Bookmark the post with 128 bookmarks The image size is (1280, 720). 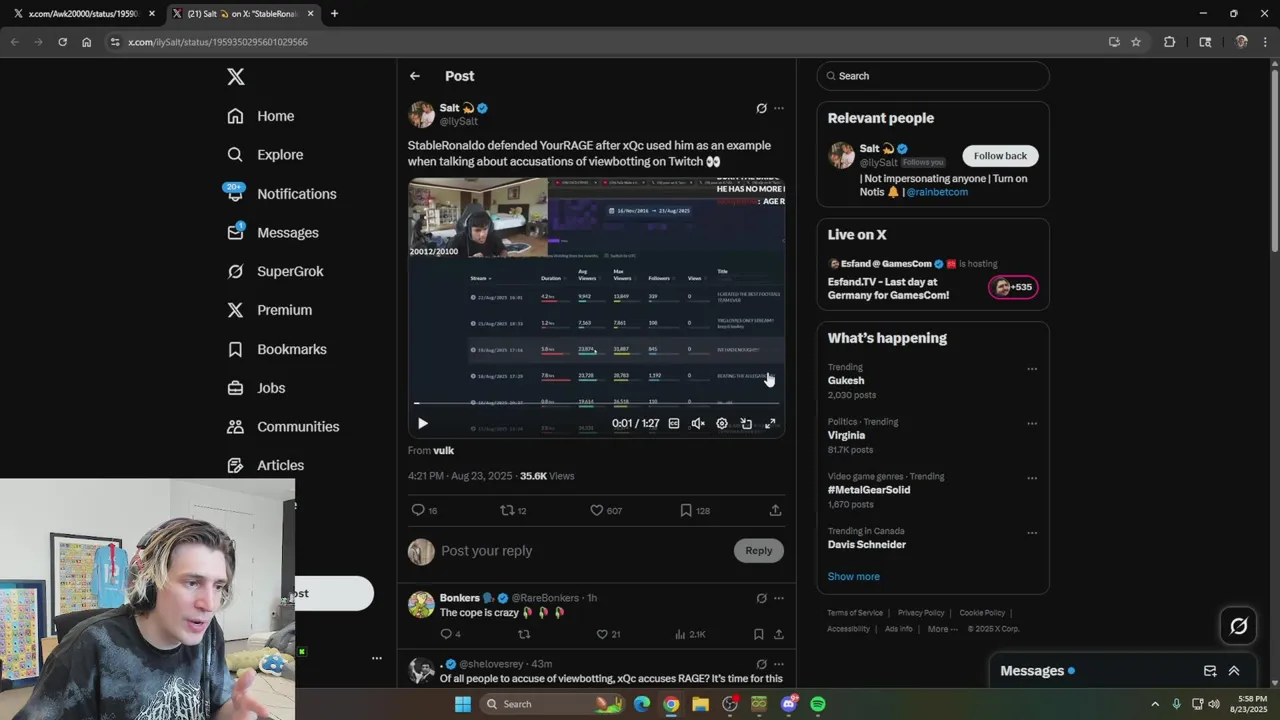tap(694, 510)
